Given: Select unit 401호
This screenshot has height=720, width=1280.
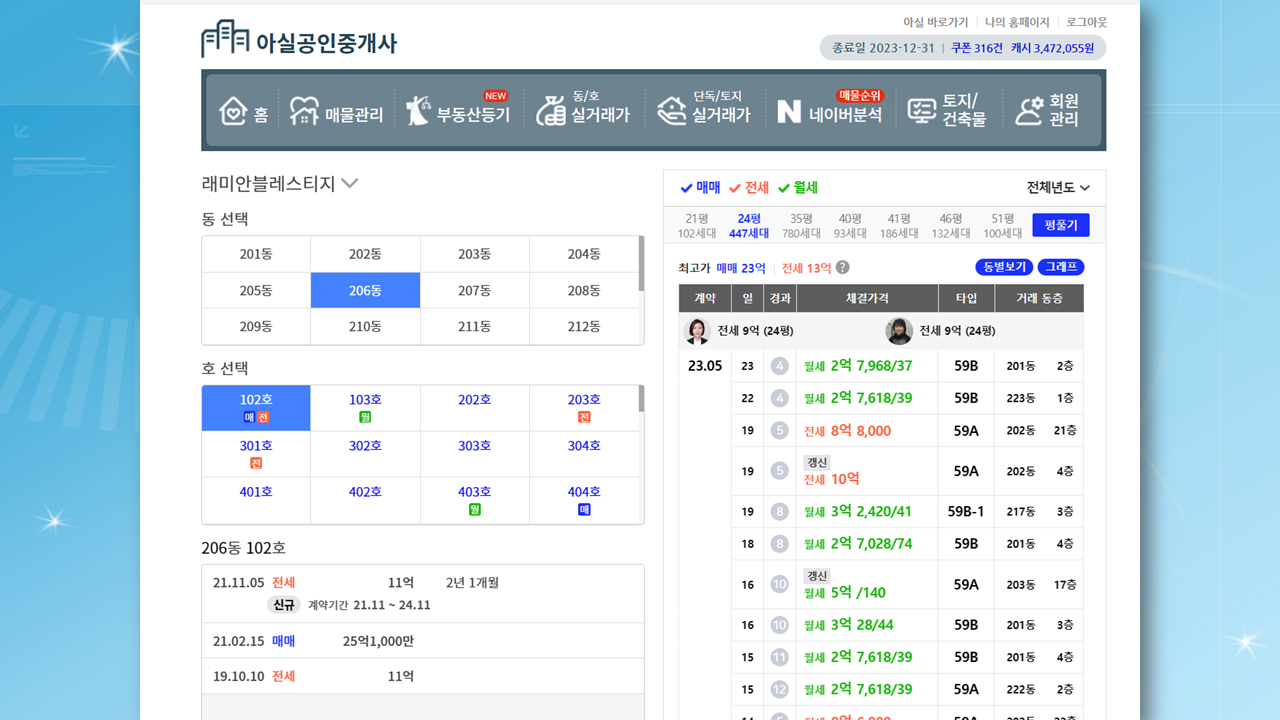Looking at the screenshot, I should pyautogui.click(x=256, y=500).
